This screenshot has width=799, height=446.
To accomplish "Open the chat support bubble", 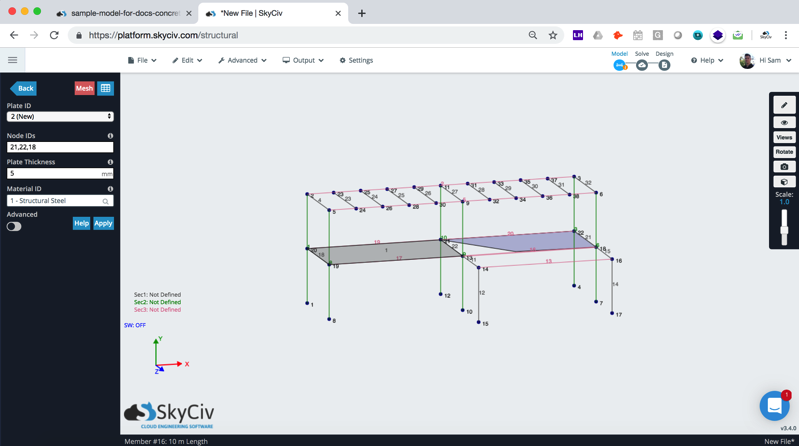I will point(775,406).
